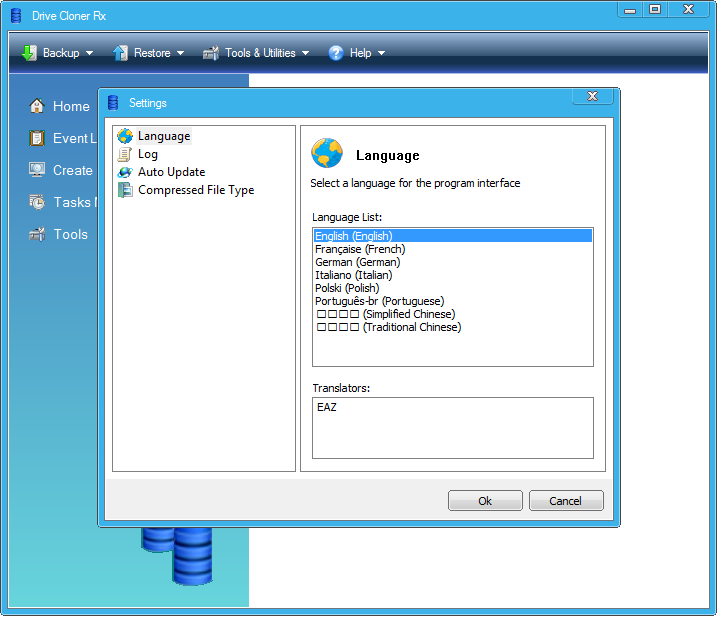Select German (German) in language list
This screenshot has height=617, width=718.
(453, 262)
